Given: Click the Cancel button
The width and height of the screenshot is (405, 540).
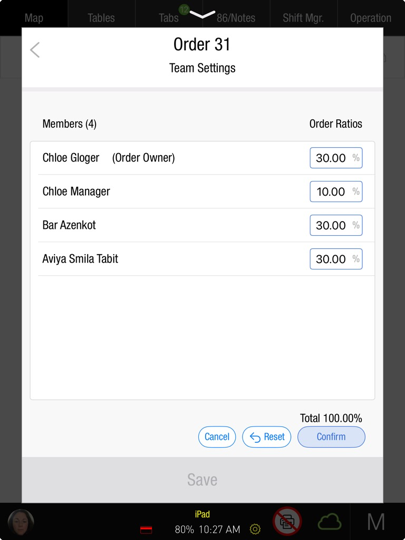Looking at the screenshot, I should pos(217,437).
